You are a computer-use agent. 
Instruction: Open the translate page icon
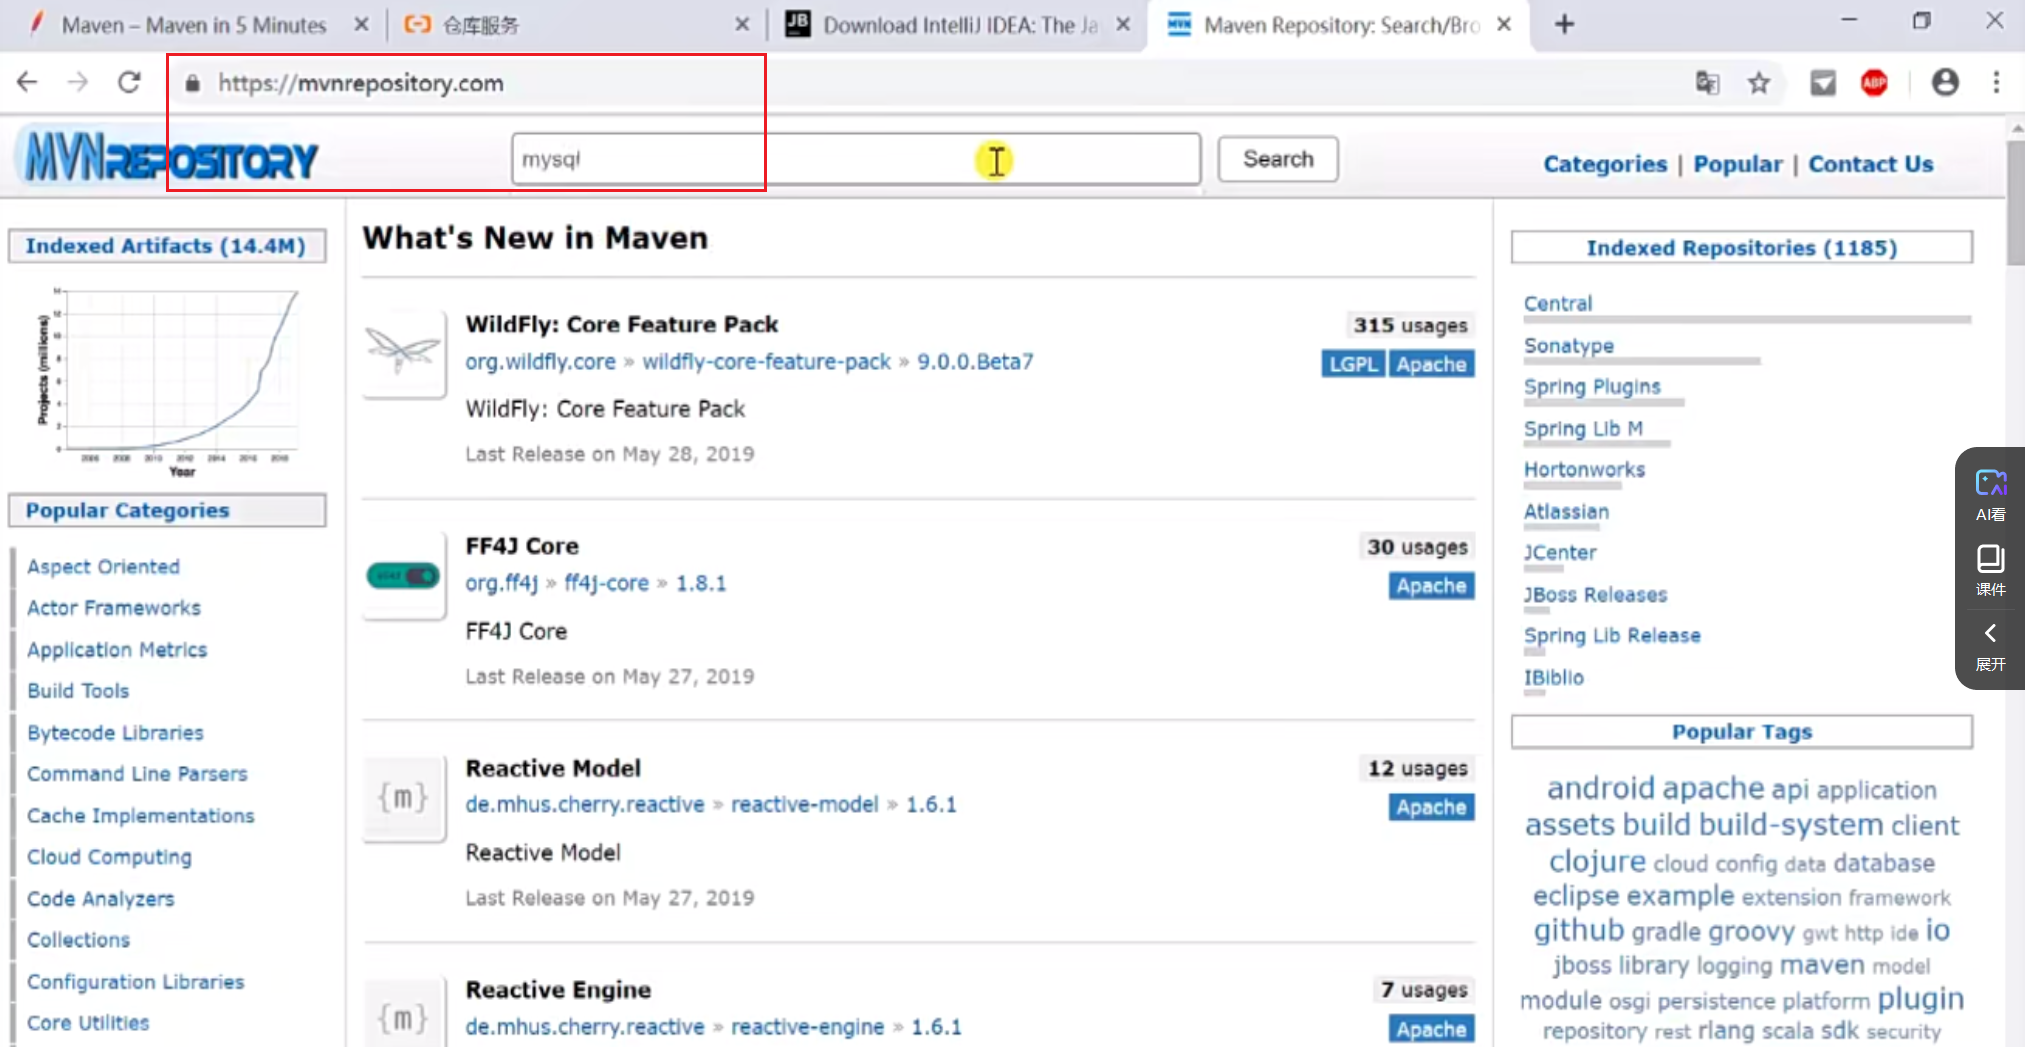tap(1707, 82)
